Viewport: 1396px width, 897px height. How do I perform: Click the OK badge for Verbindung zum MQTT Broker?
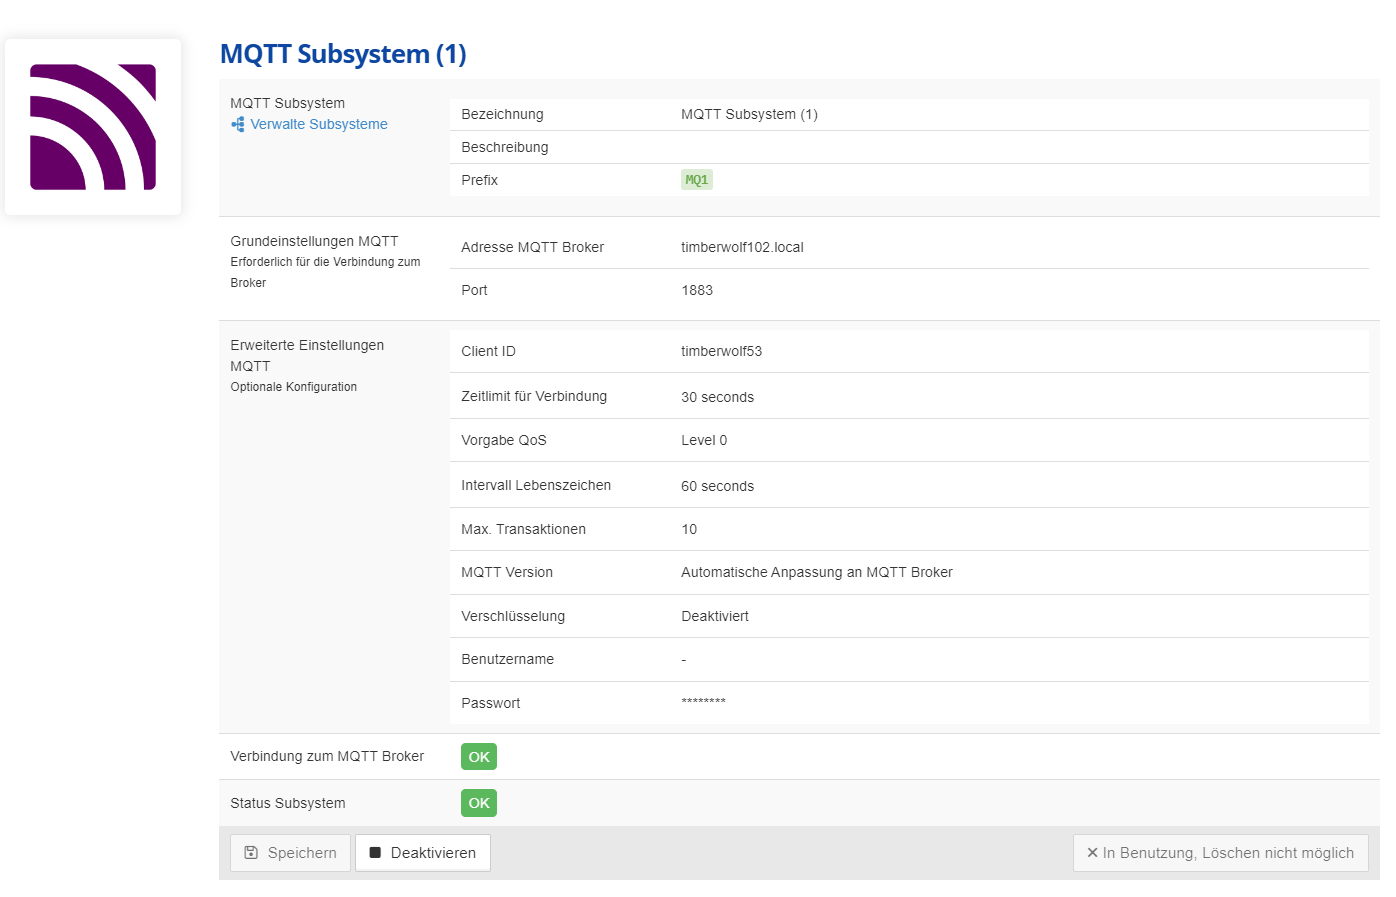[x=479, y=757]
